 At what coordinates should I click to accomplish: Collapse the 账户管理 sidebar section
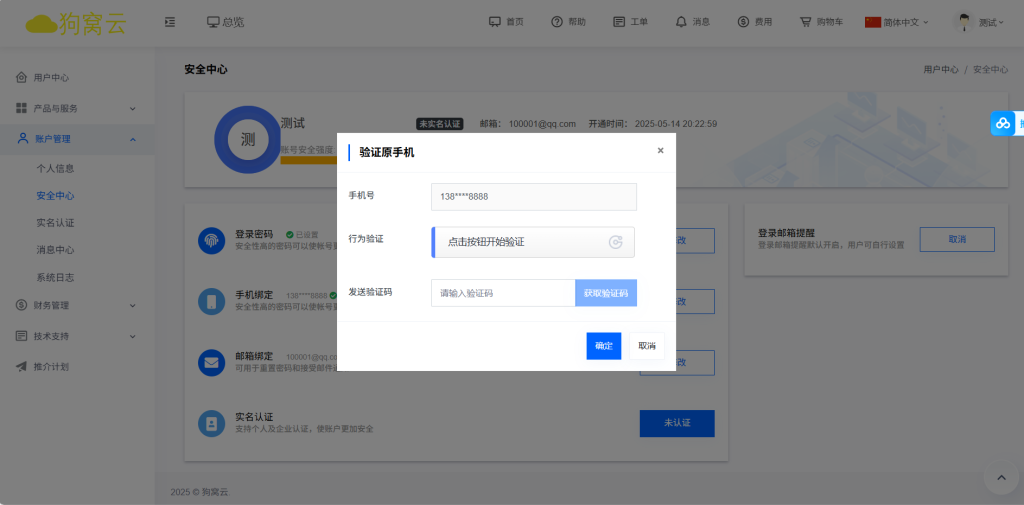[x=77, y=139]
